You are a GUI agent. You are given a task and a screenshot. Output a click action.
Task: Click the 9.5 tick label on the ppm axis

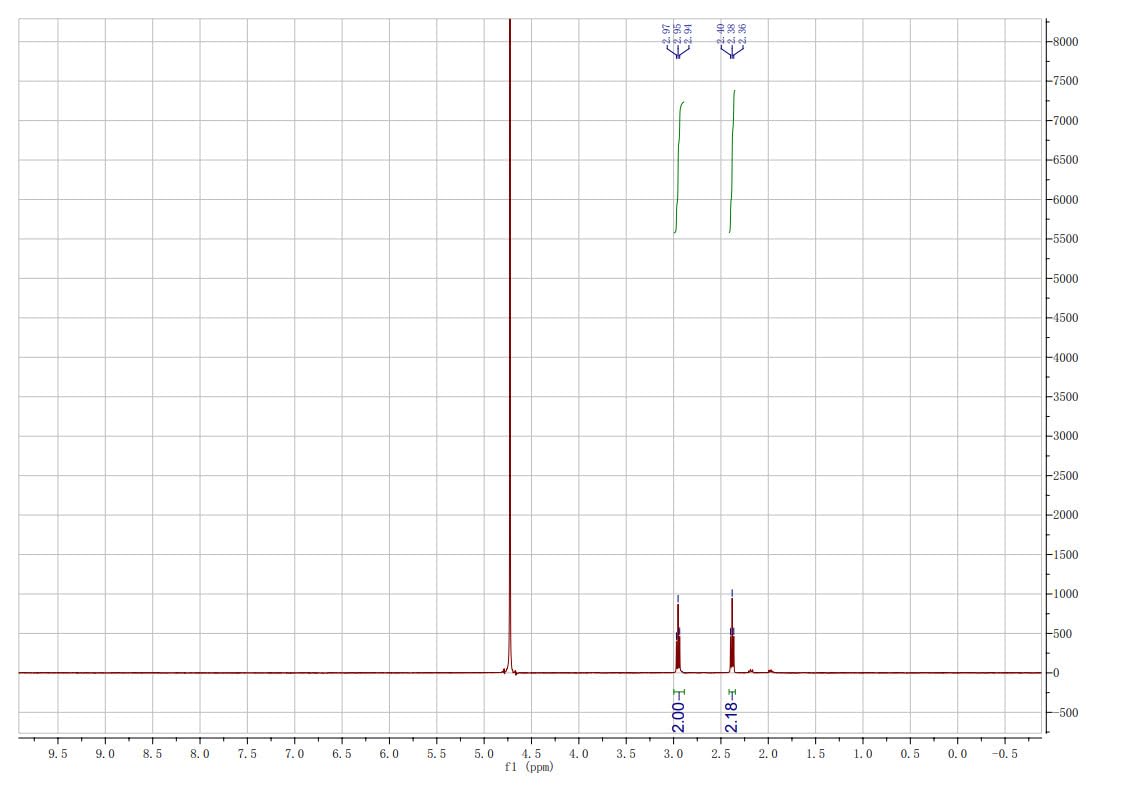[x=58, y=754]
